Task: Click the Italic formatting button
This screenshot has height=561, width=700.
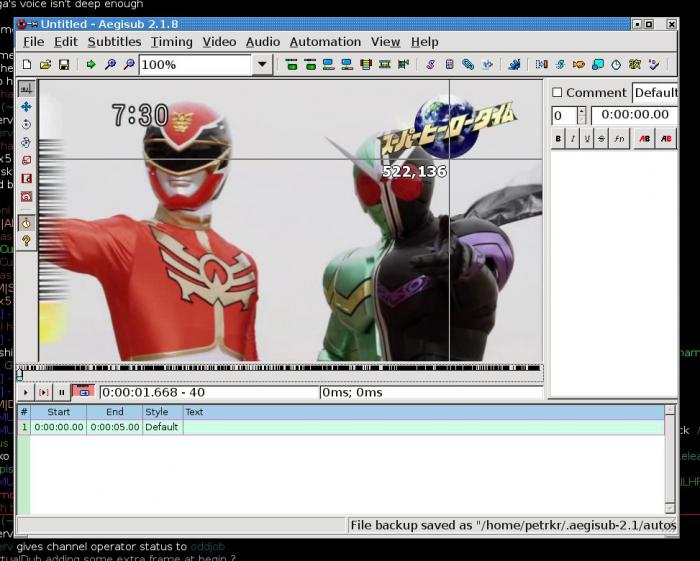Action: (x=572, y=139)
